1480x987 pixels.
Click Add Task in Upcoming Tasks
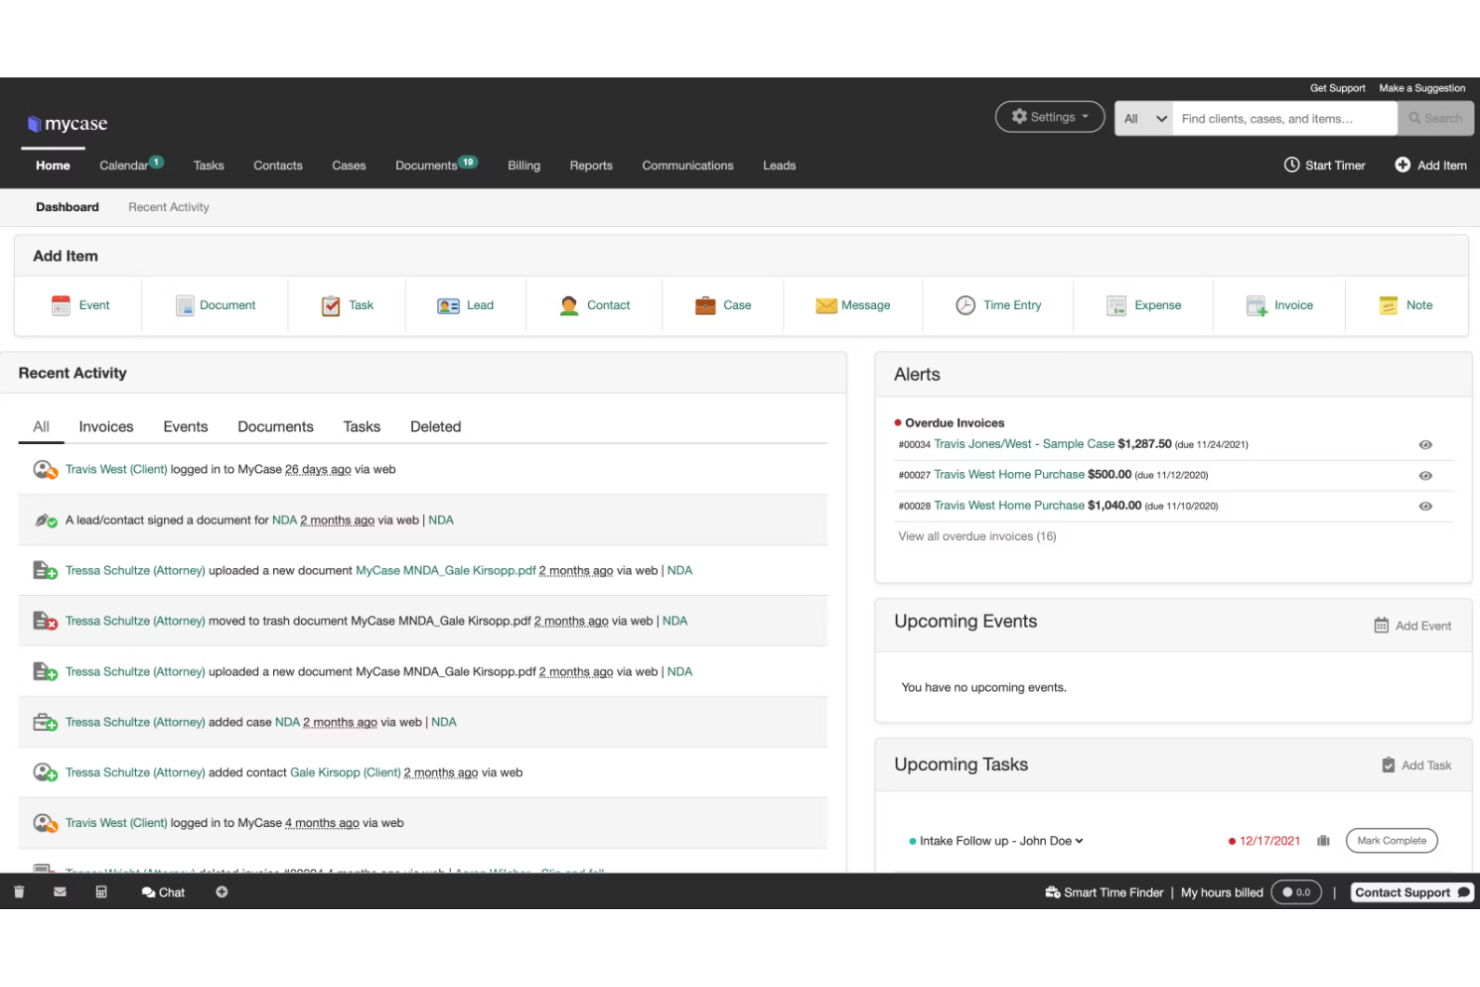1416,765
